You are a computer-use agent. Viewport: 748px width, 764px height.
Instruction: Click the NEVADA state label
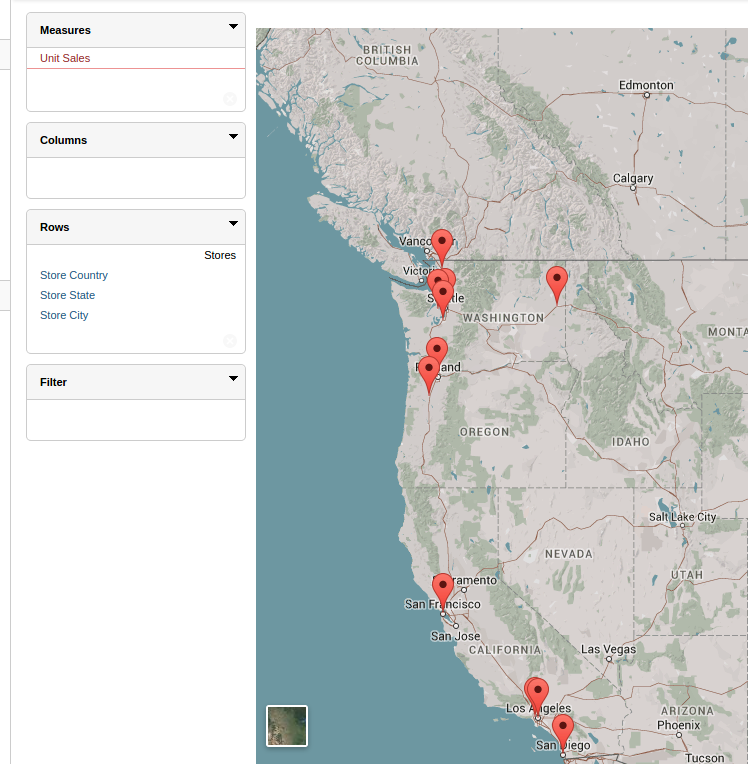click(x=569, y=554)
